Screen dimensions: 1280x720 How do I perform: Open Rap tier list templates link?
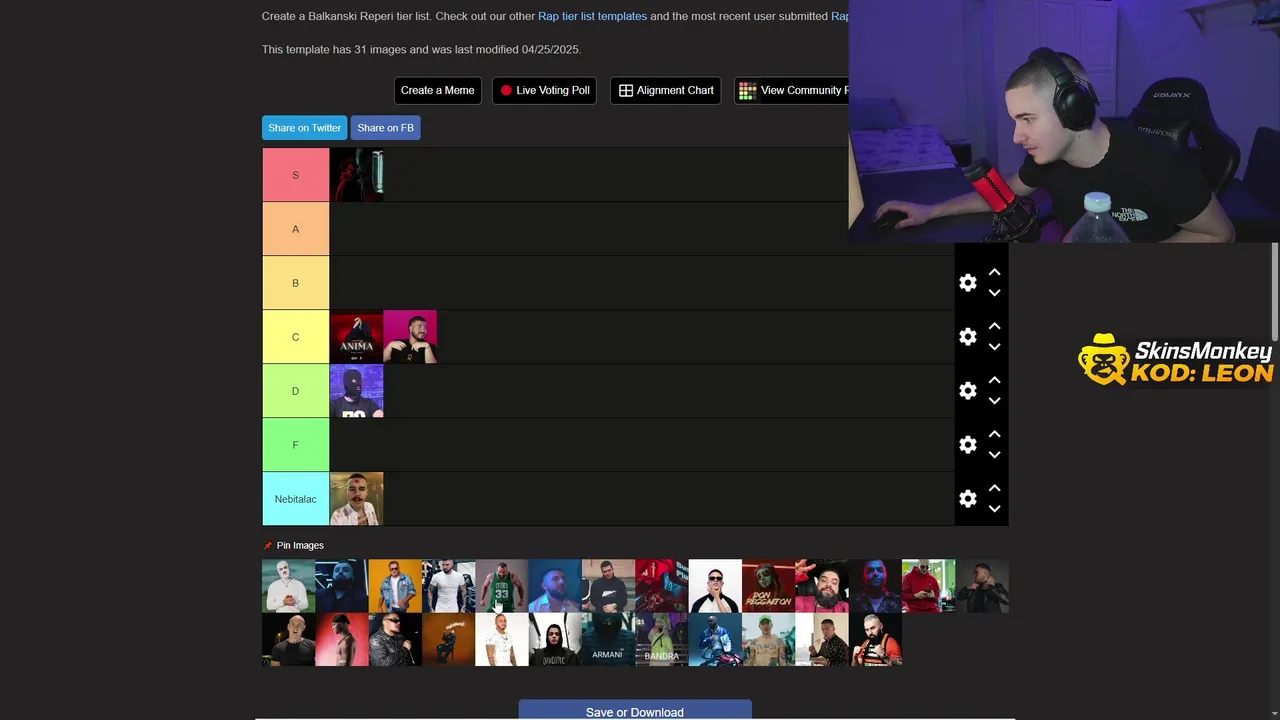[592, 16]
